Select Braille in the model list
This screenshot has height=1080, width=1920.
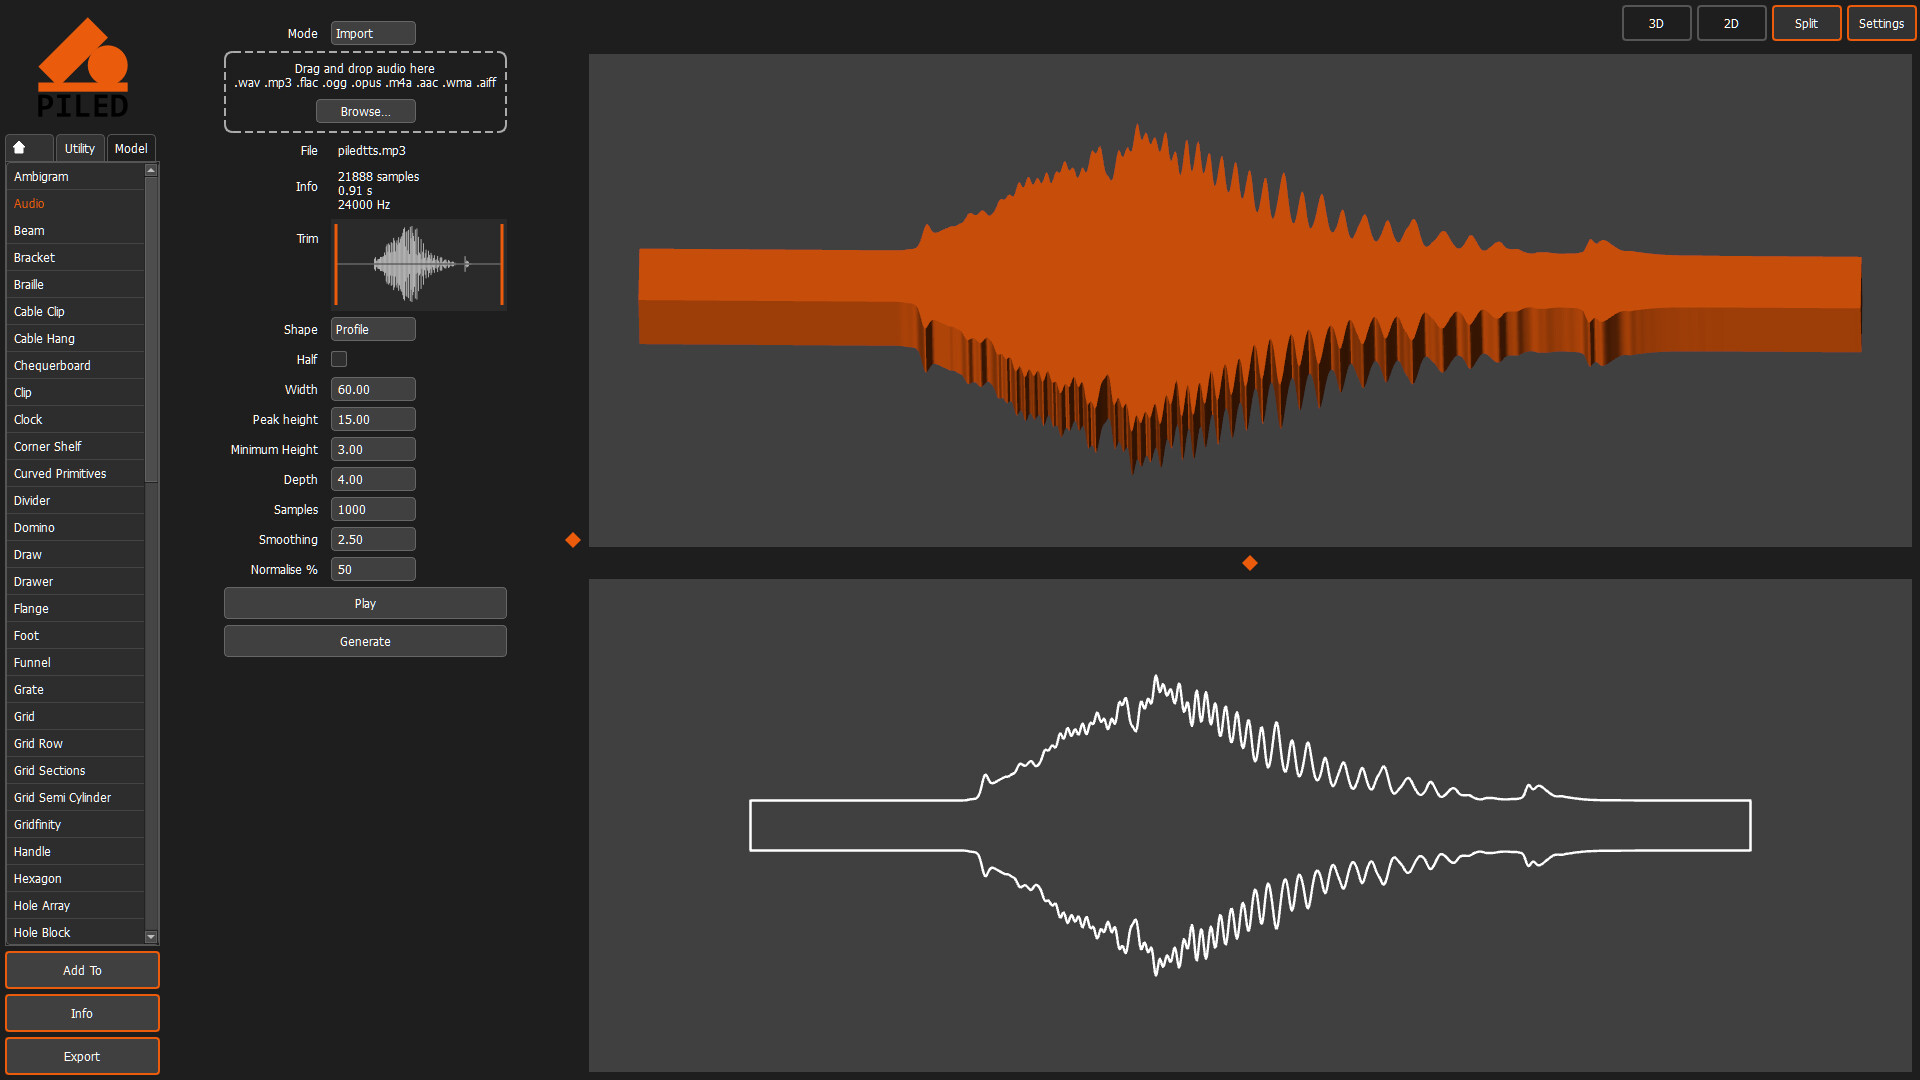[x=75, y=285]
